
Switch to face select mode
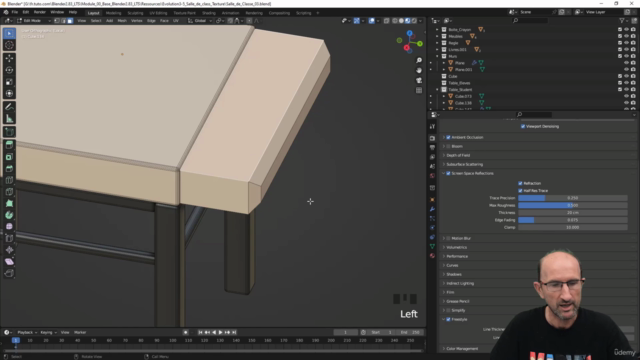pos(70,20)
